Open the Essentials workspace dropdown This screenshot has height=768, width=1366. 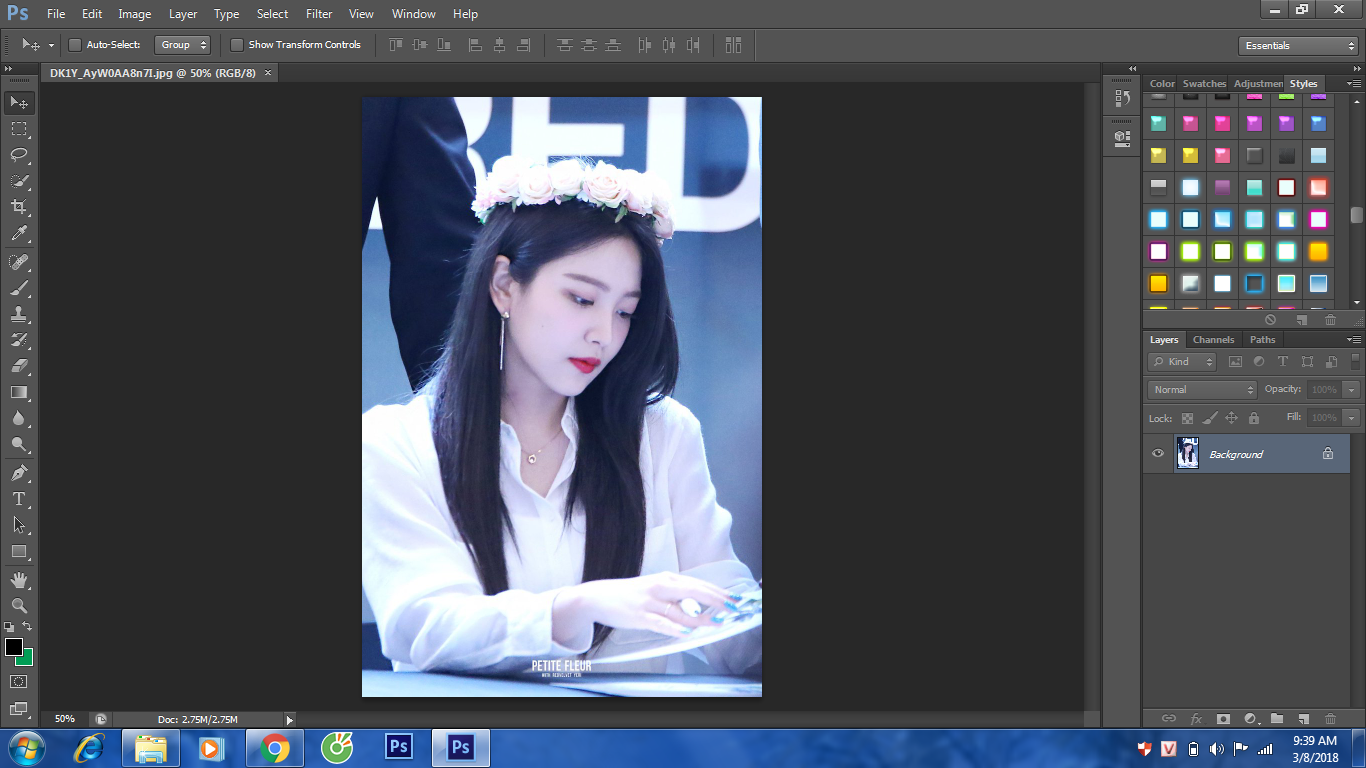1297,46
